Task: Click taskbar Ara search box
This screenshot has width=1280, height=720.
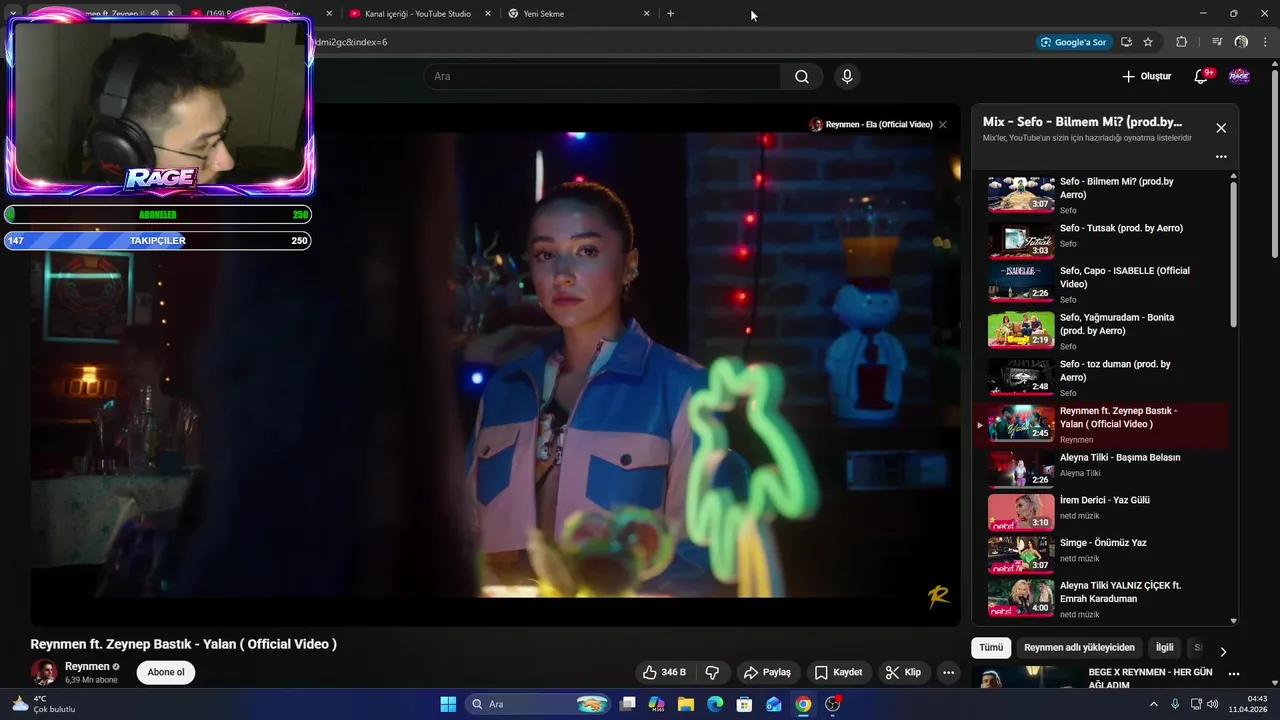Action: pos(538,704)
